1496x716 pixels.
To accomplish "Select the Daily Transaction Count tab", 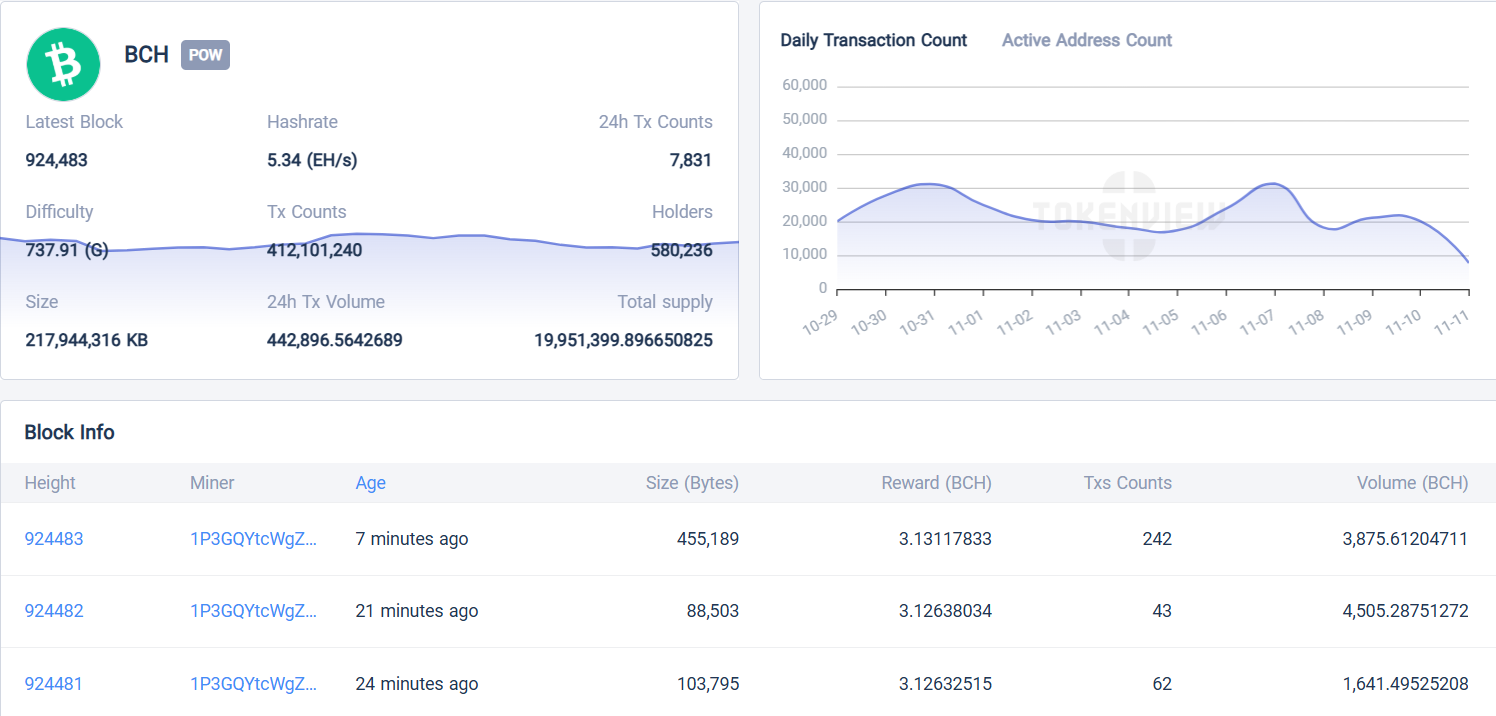I will pos(874,40).
